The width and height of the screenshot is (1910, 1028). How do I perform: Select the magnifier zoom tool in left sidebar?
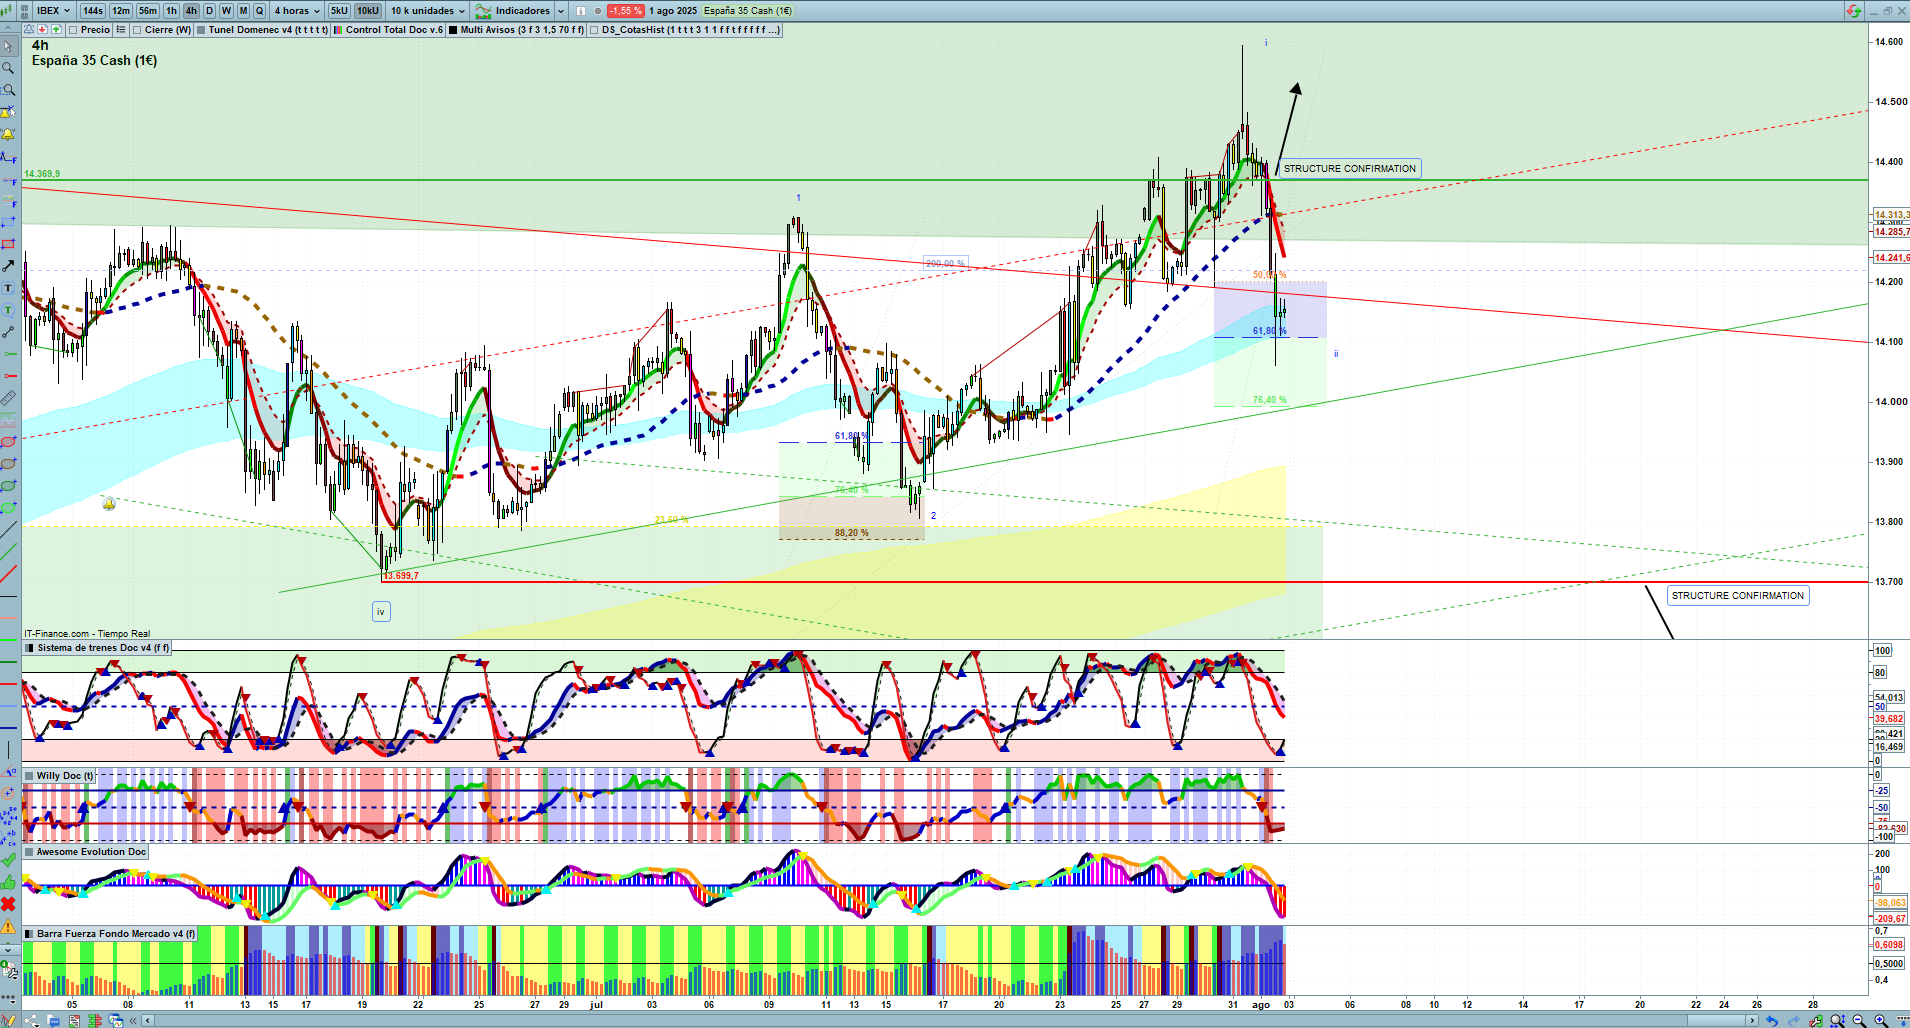8,68
